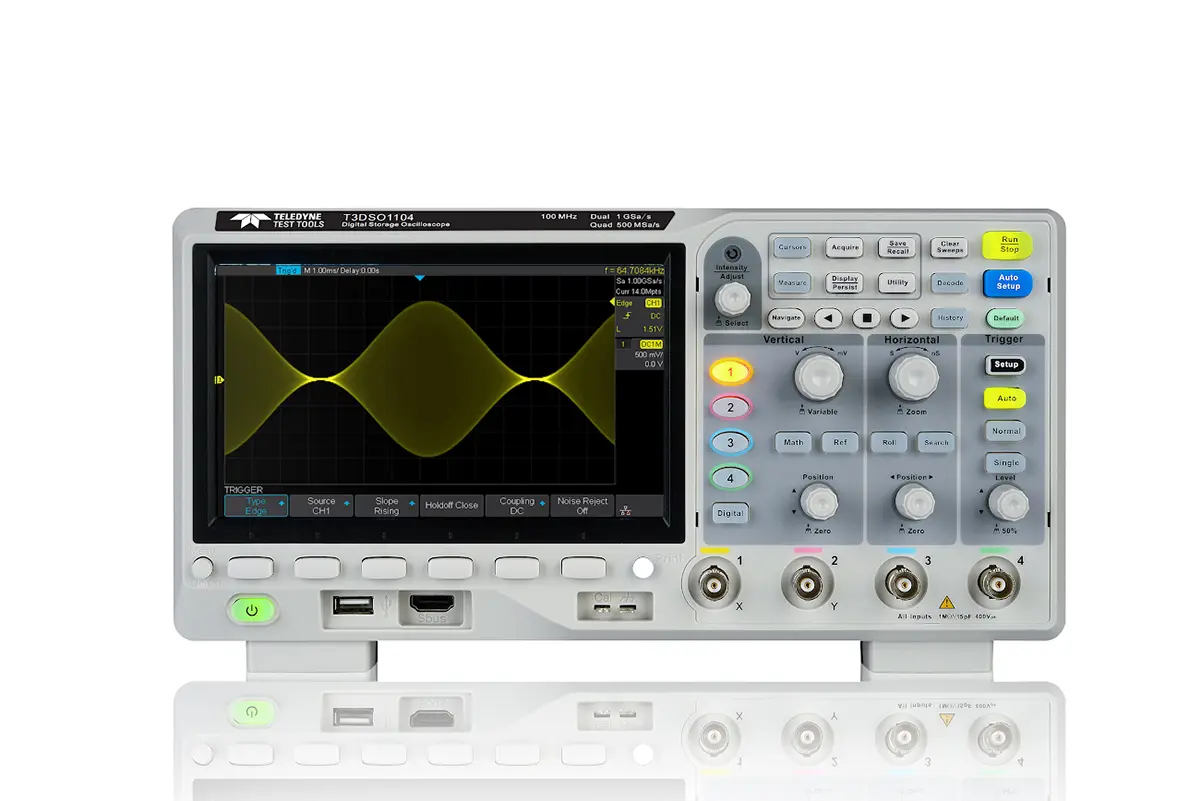Open the Acquire menu button
Image resolution: width=1201 pixels, height=801 pixels.
tap(845, 248)
